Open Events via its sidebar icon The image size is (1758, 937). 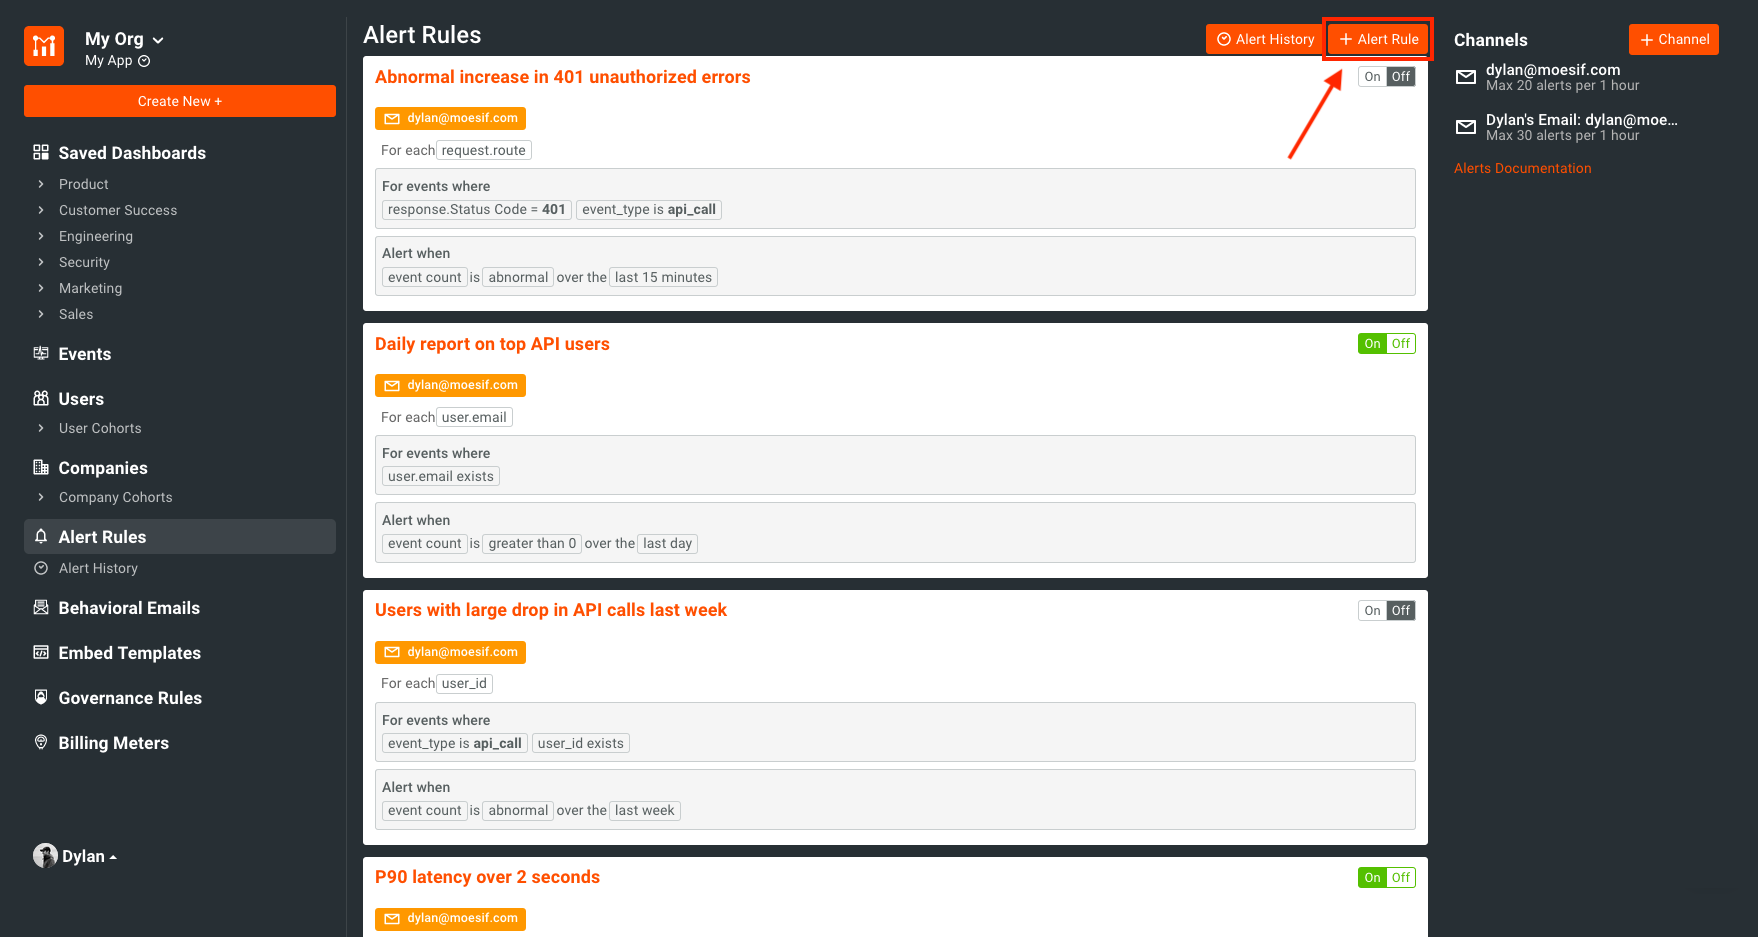pyautogui.click(x=41, y=353)
